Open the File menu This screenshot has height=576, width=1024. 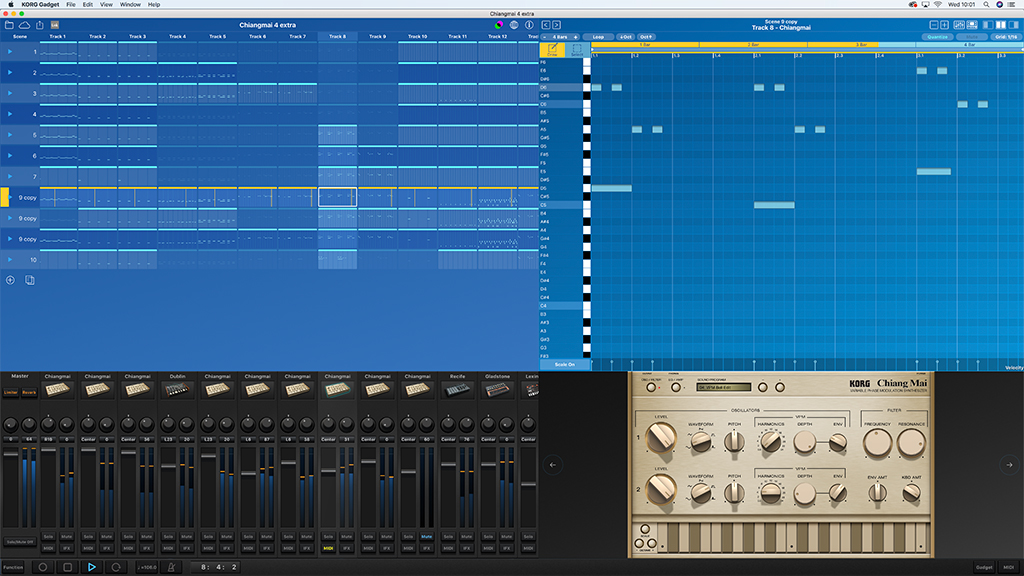pyautogui.click(x=71, y=5)
